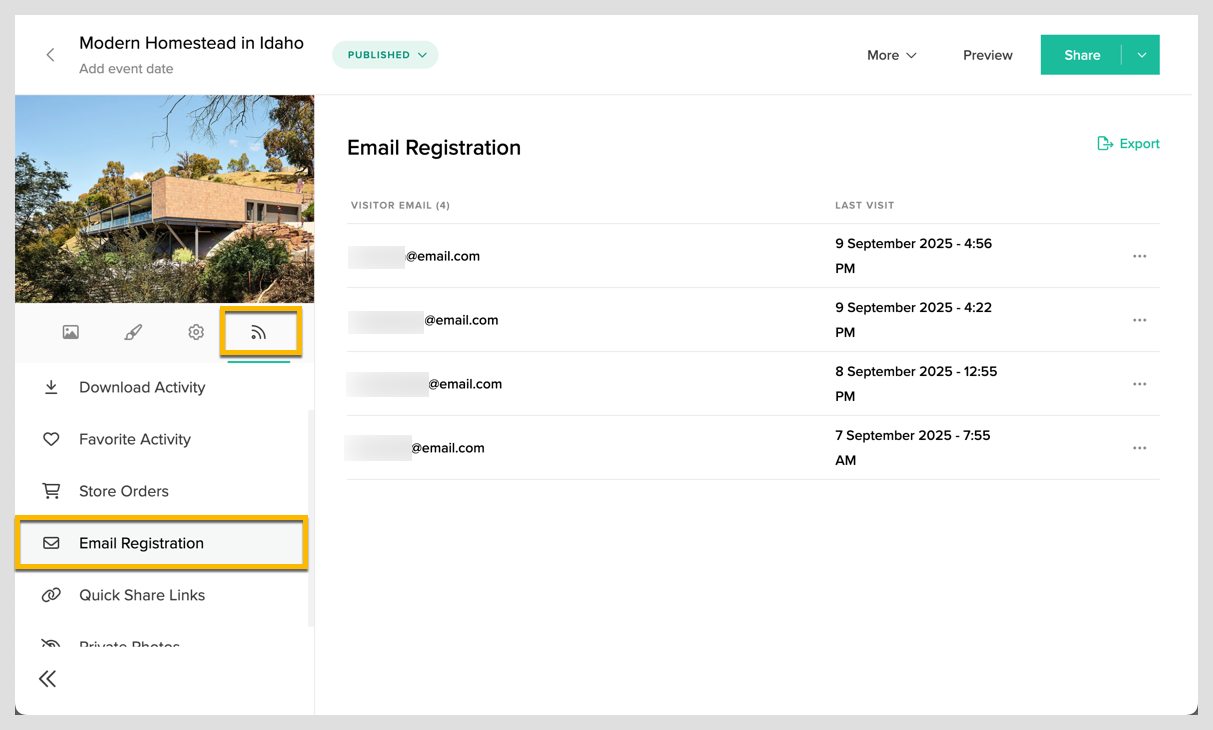This screenshot has height=730, width=1213.
Task: Open Quick Share Links with the link icon
Action: click(141, 595)
